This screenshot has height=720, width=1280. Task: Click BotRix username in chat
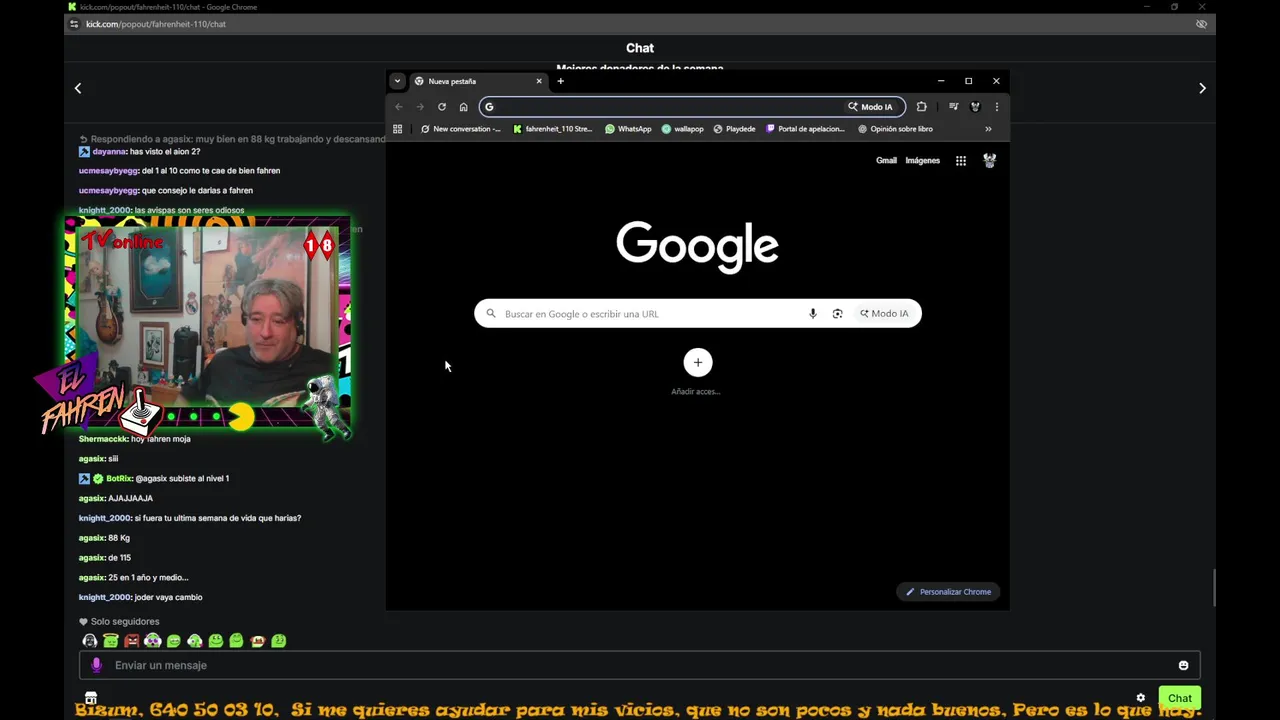[119, 478]
